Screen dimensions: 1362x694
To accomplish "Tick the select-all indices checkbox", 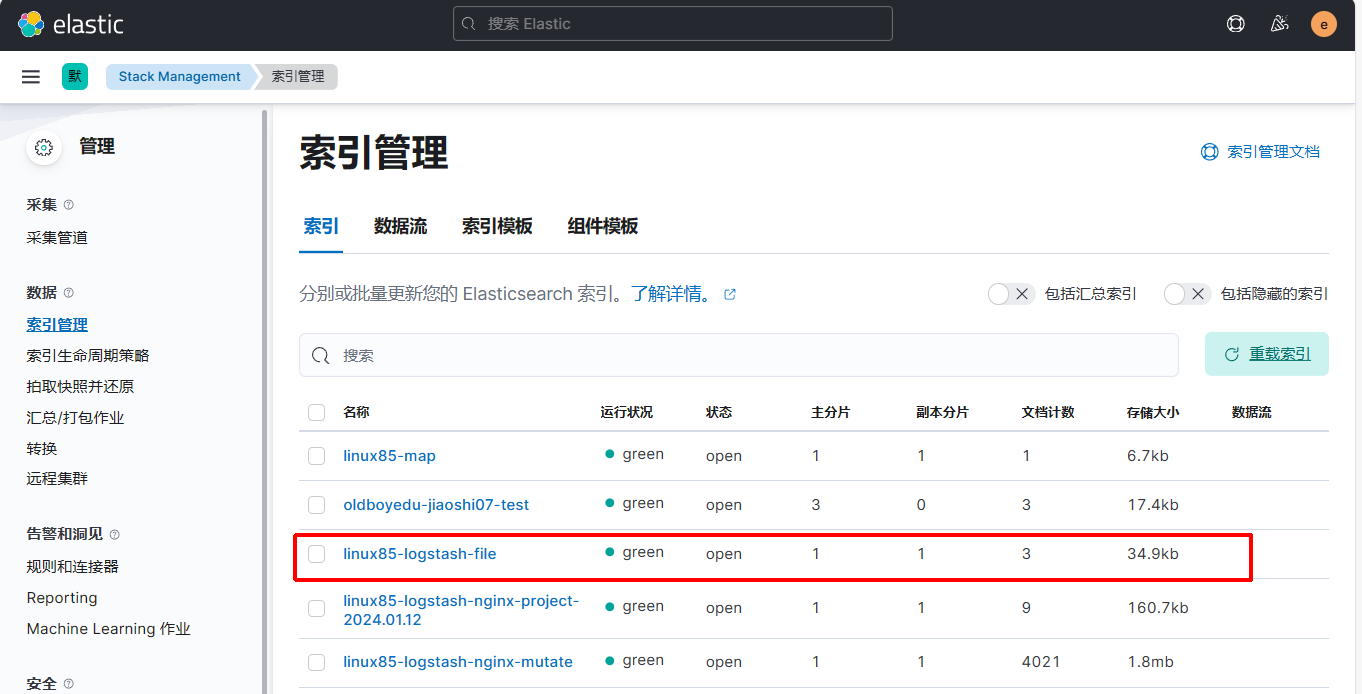I will [317, 413].
